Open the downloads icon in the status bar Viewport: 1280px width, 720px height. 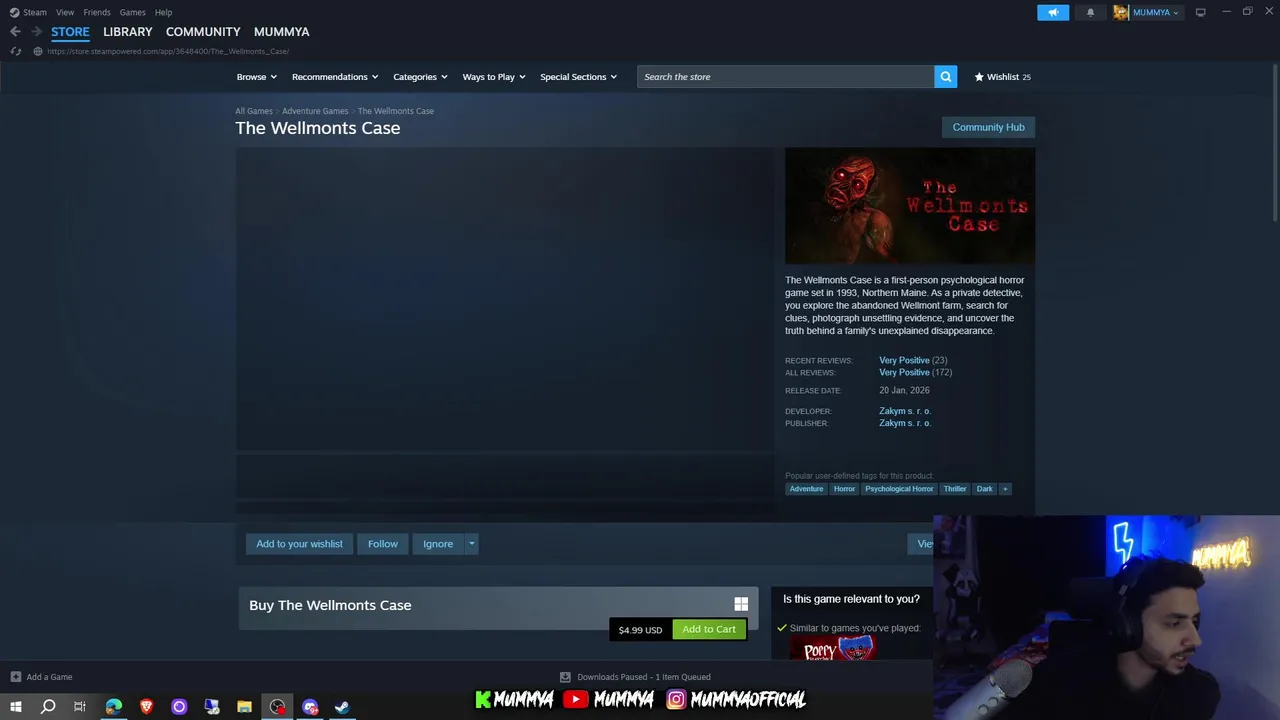tap(565, 677)
